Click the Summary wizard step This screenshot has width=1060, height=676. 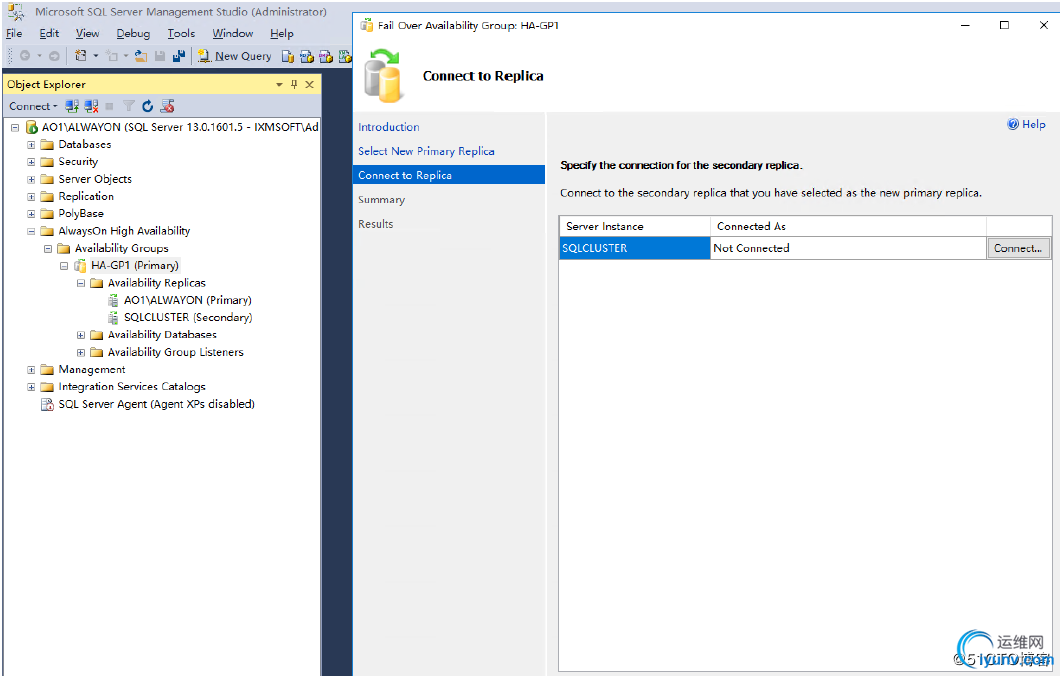[381, 199]
